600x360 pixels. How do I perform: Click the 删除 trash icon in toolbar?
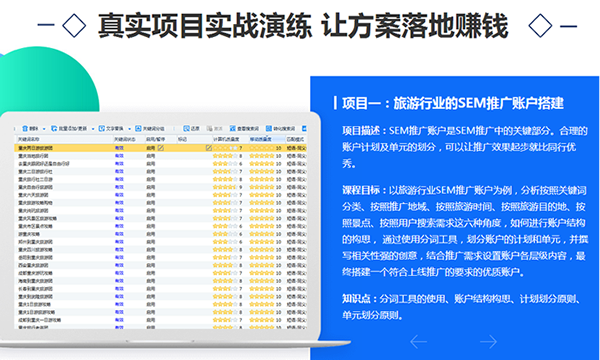(25, 129)
